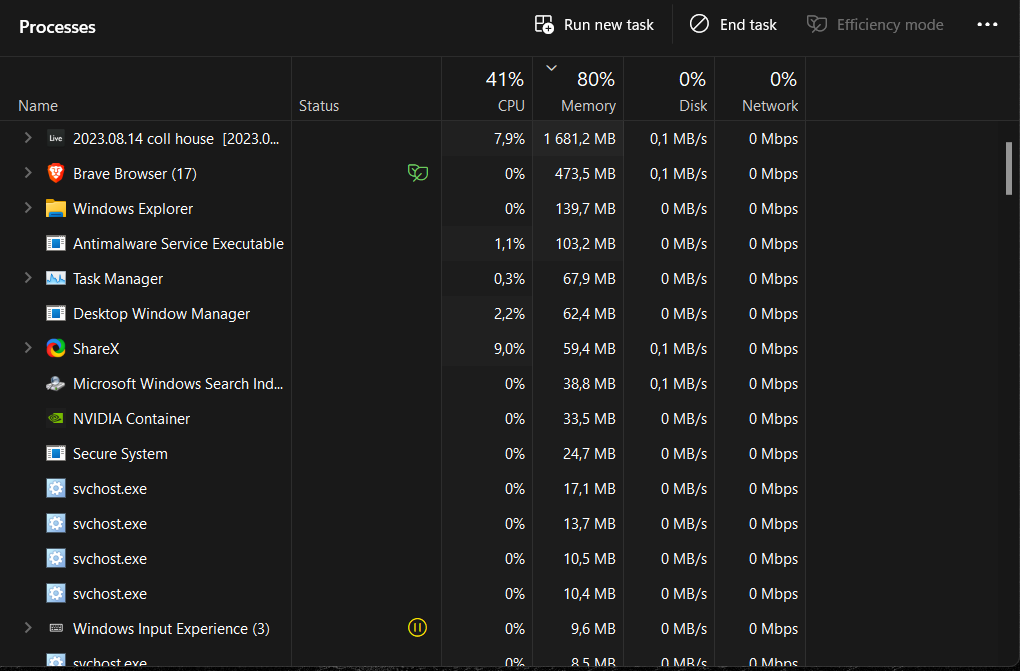The height and width of the screenshot is (671, 1020).
Task: Click the yellow suspended icon on Windows Input Experience
Action: click(x=417, y=627)
